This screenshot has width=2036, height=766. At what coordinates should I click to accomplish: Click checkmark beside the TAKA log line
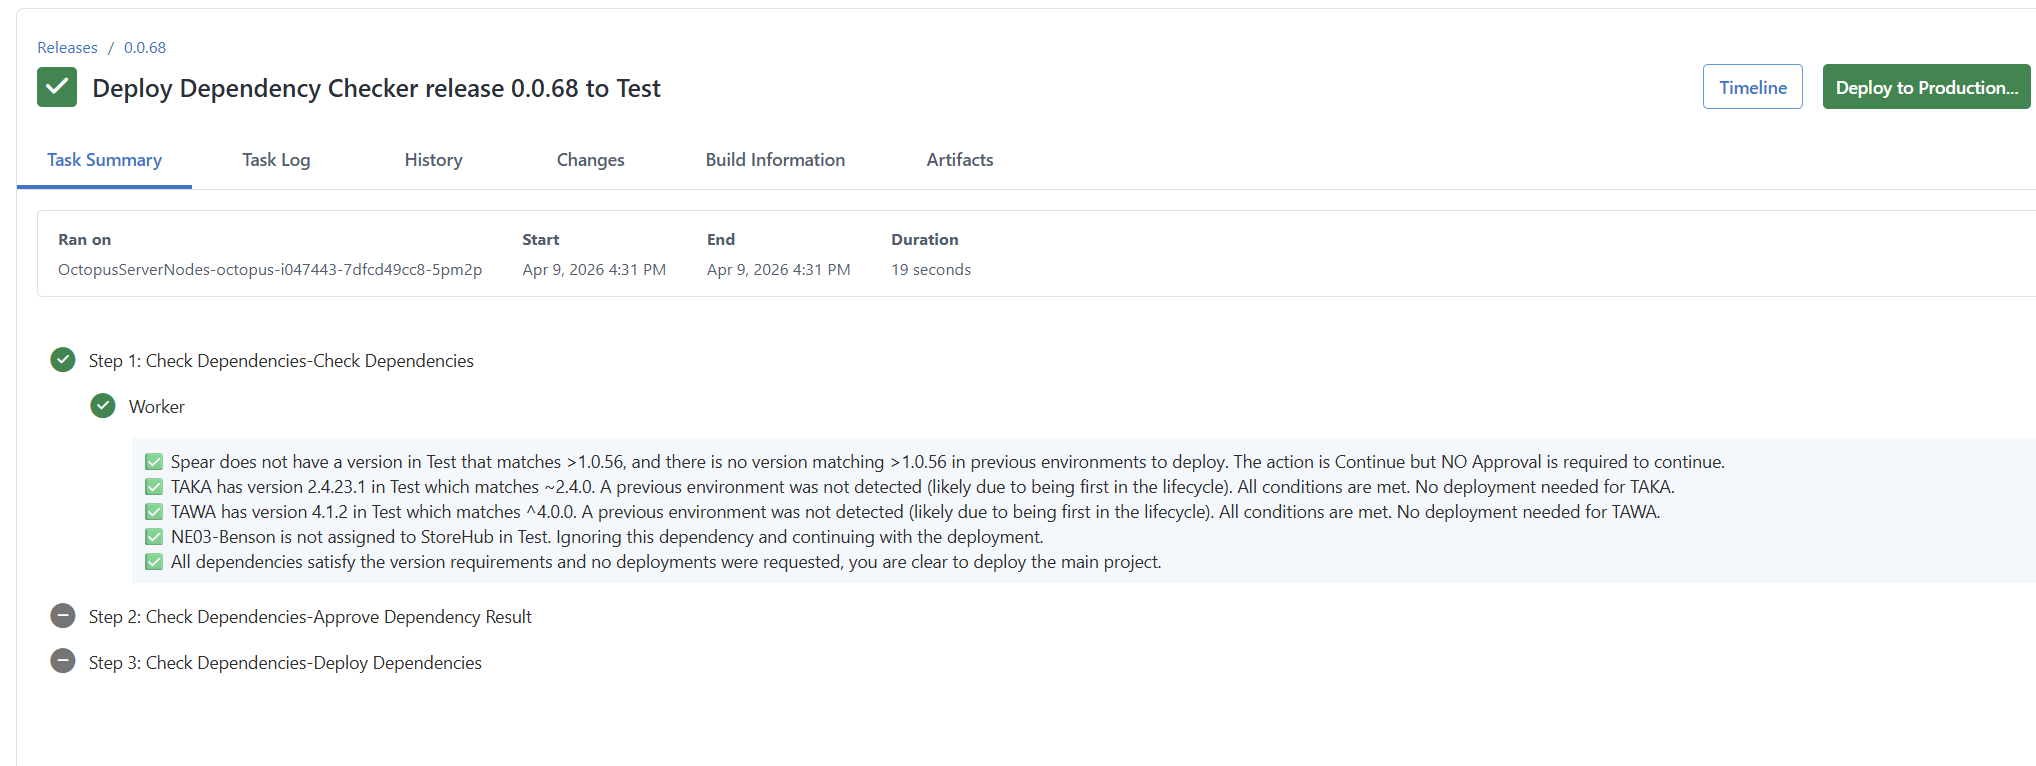(154, 487)
